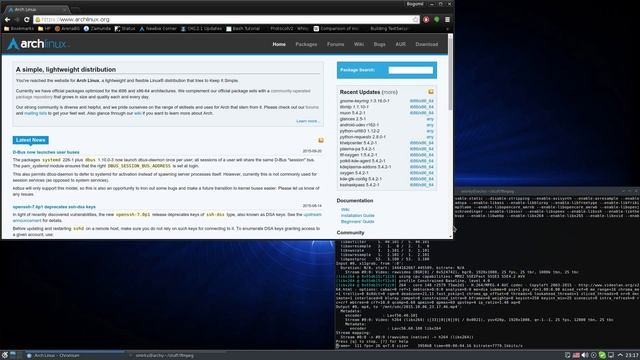This screenshot has width=640, height=360.
Task: Click the page vertical scrollbar thumb
Action: (x=450, y=74)
